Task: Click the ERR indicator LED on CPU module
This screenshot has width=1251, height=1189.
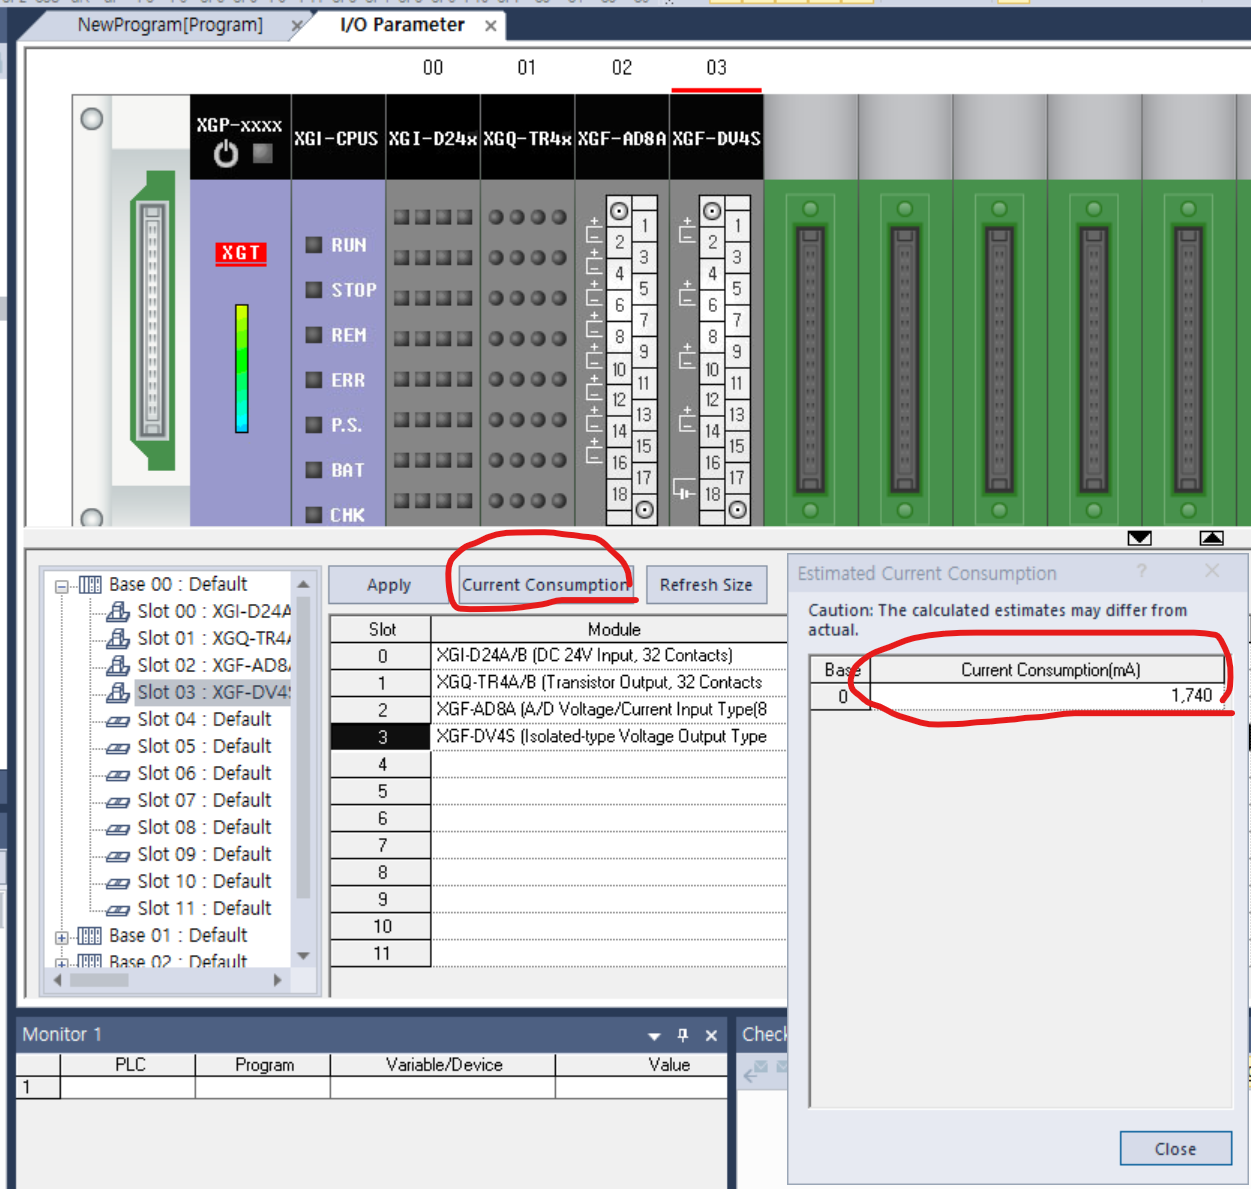Action: [x=314, y=380]
